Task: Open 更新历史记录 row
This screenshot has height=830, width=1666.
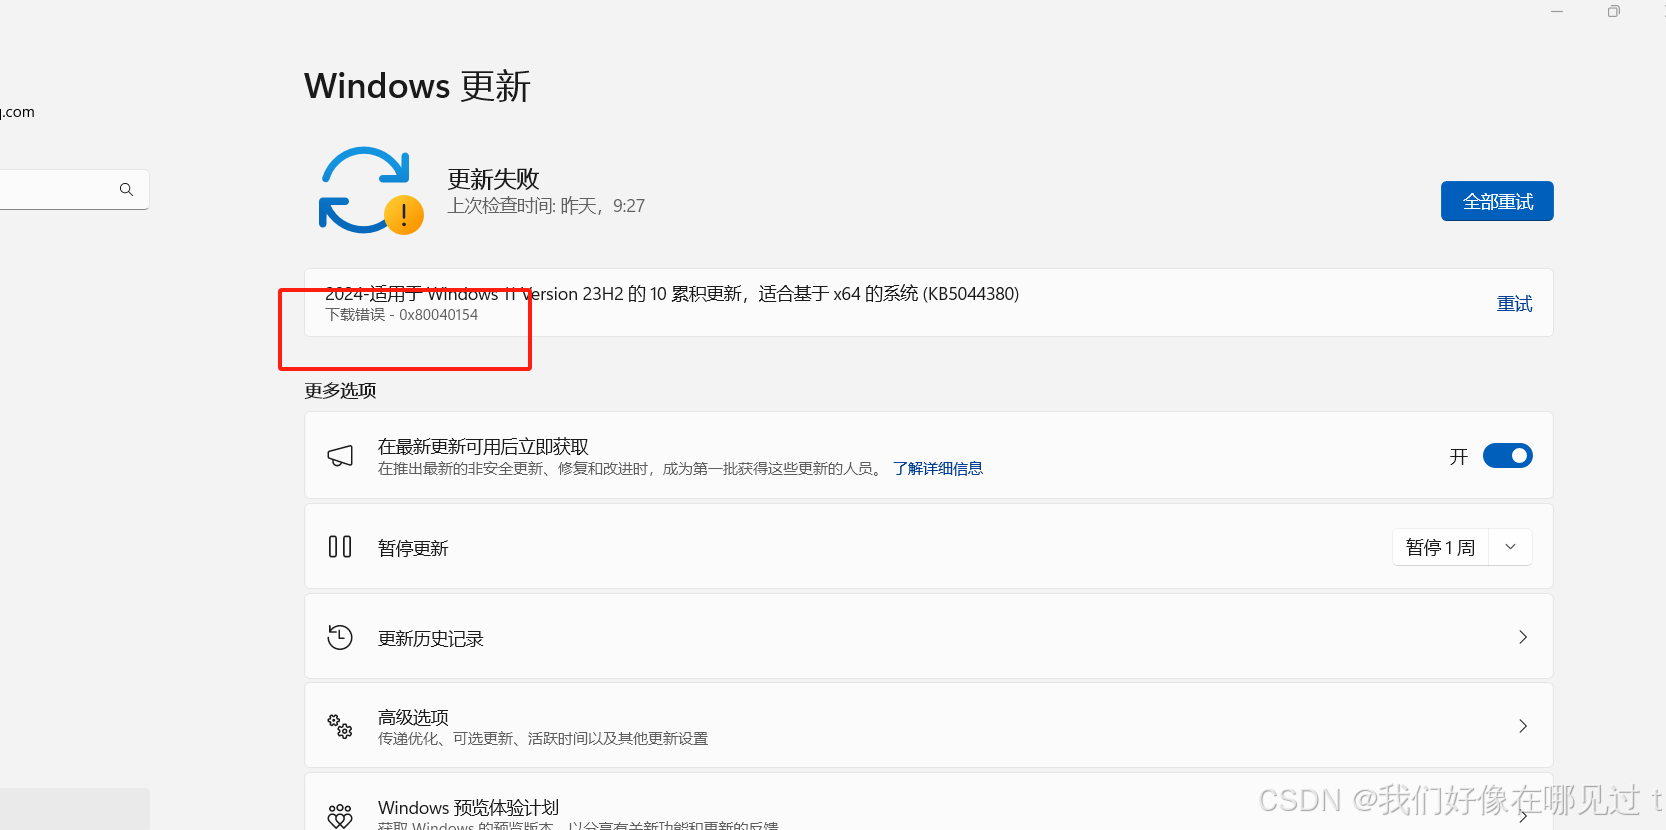Action: click(929, 637)
